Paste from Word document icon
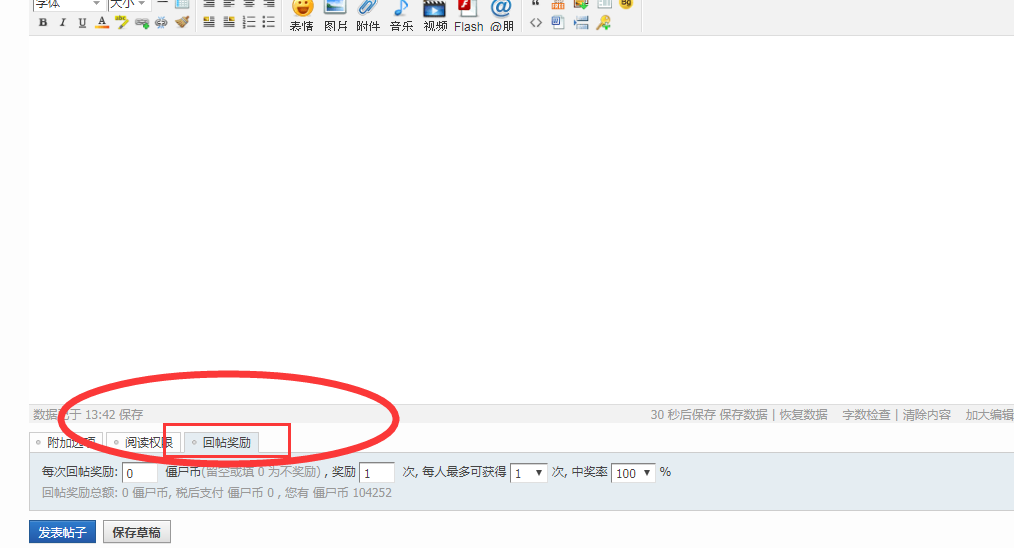 pos(557,23)
